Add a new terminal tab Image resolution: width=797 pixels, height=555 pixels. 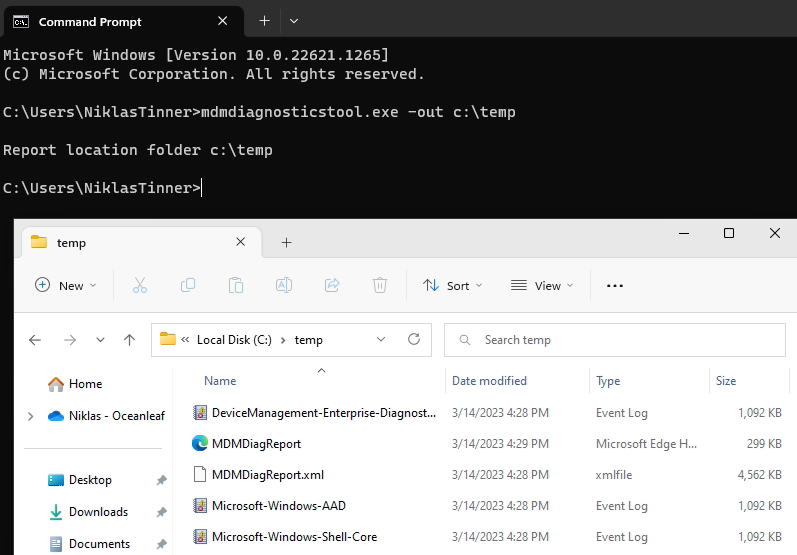tap(264, 21)
